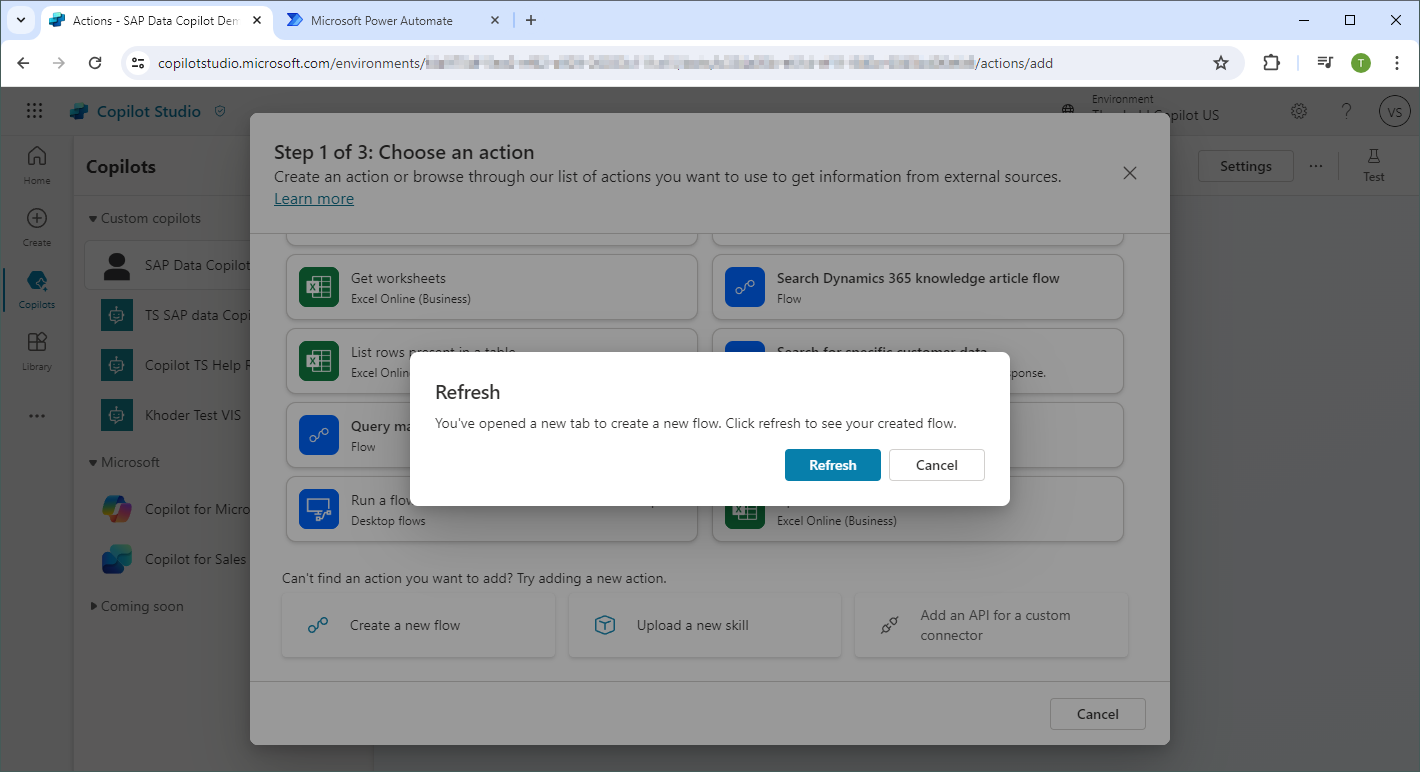Image resolution: width=1420 pixels, height=772 pixels.
Task: Open a new browser tab
Action: click(531, 20)
